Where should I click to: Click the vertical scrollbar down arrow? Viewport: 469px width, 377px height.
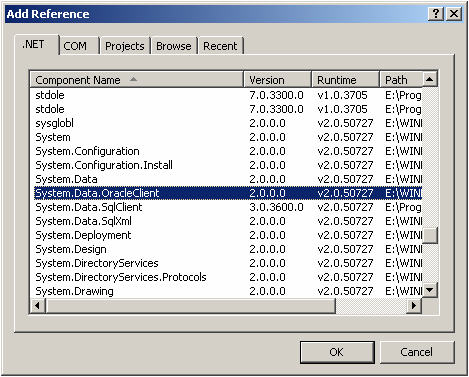430,290
